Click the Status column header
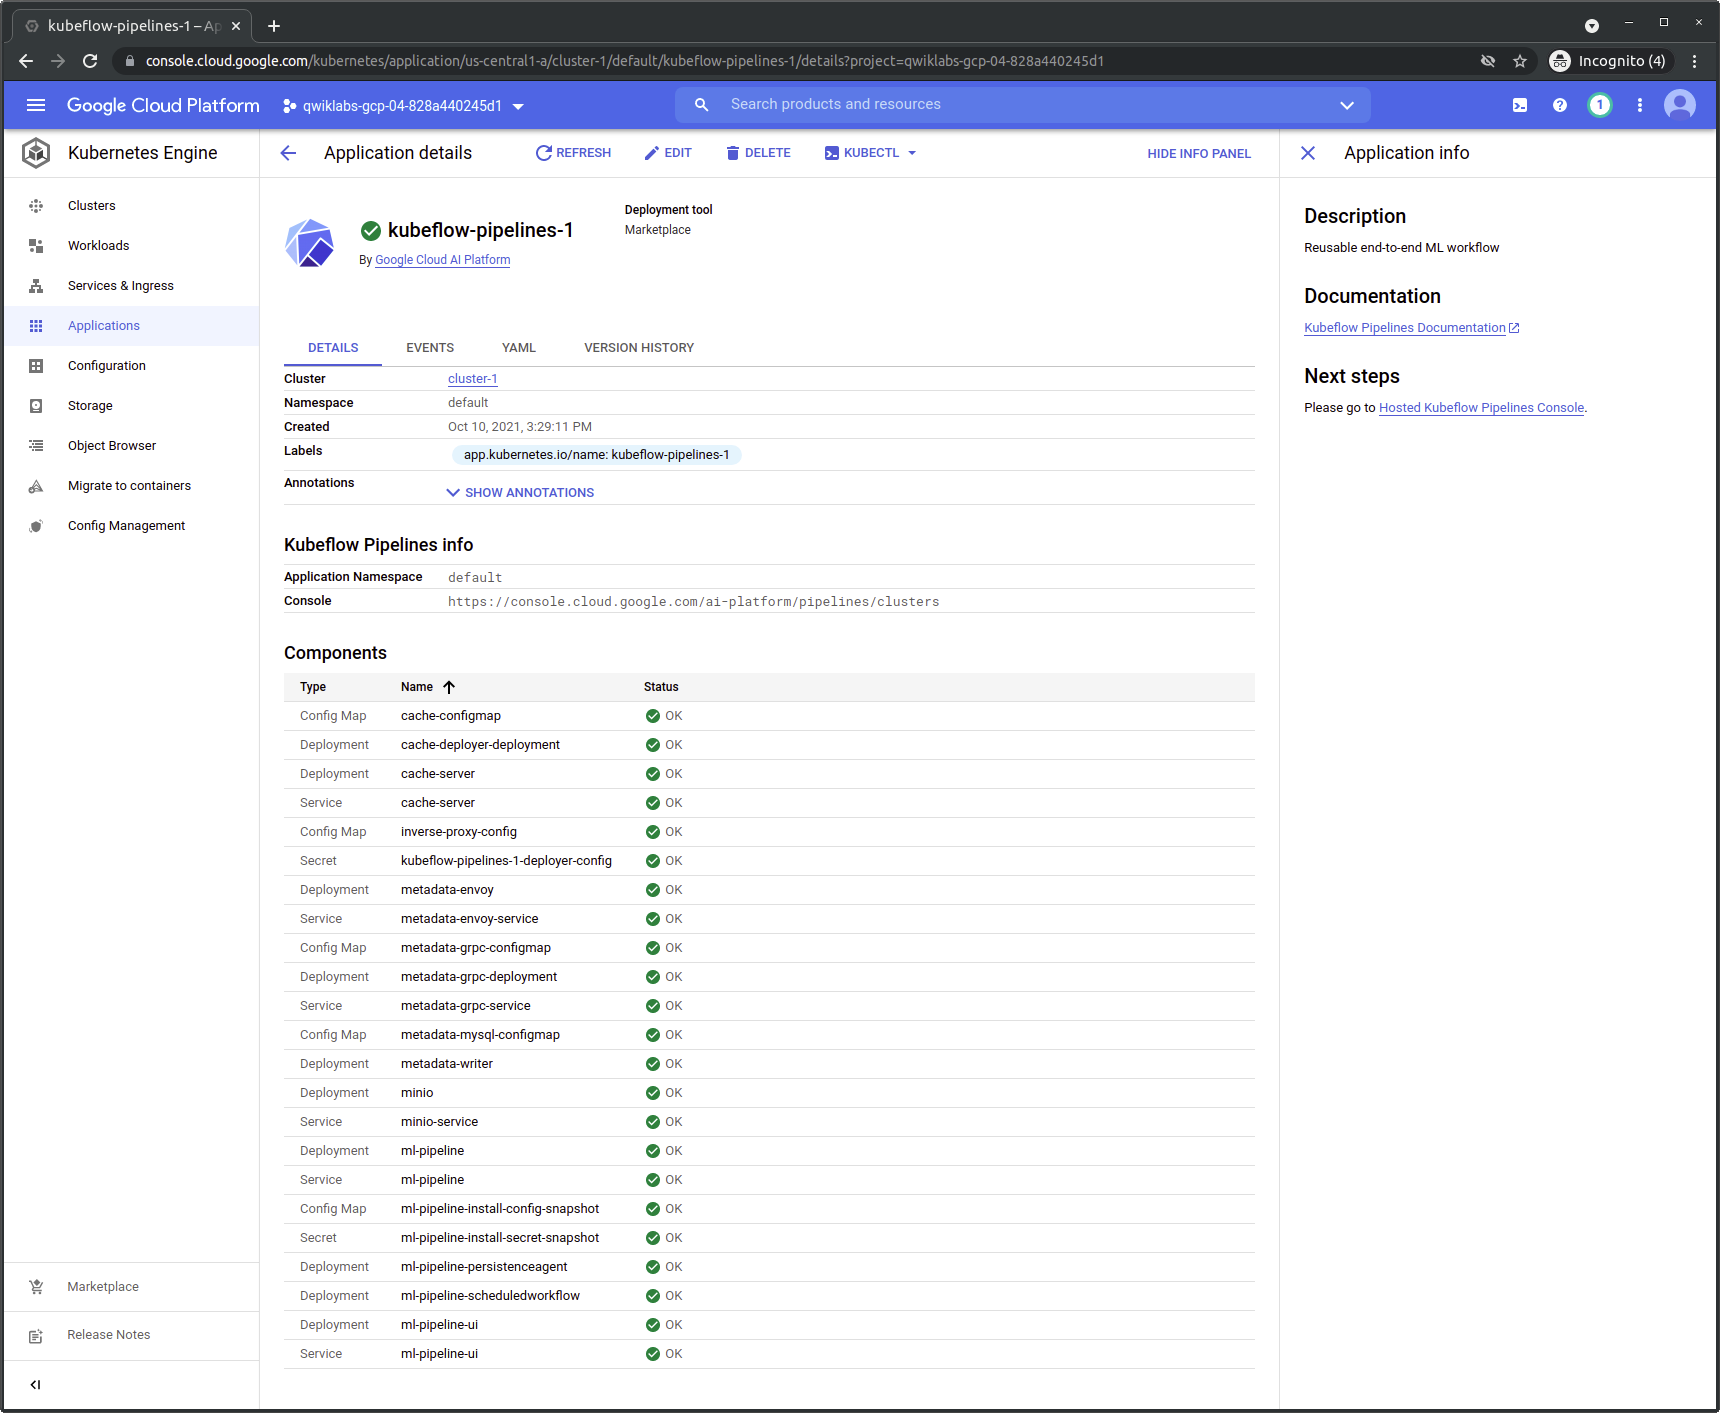This screenshot has width=1720, height=1413. 661,687
